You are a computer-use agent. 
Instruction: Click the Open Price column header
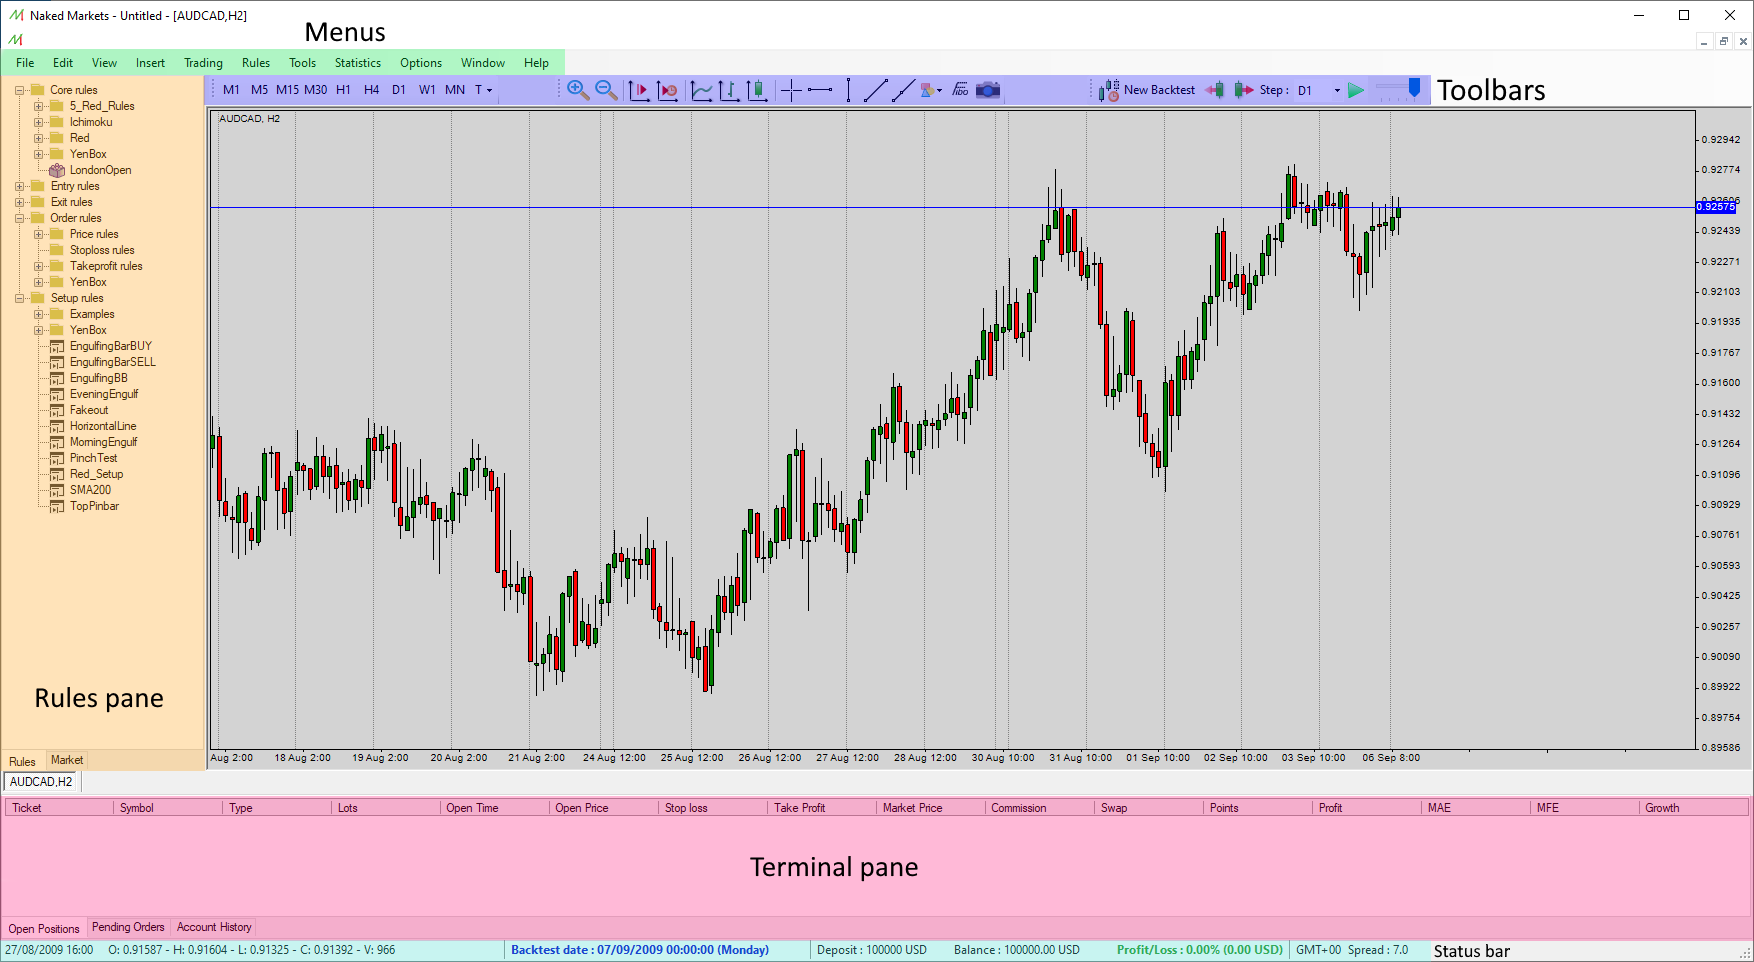[603, 808]
